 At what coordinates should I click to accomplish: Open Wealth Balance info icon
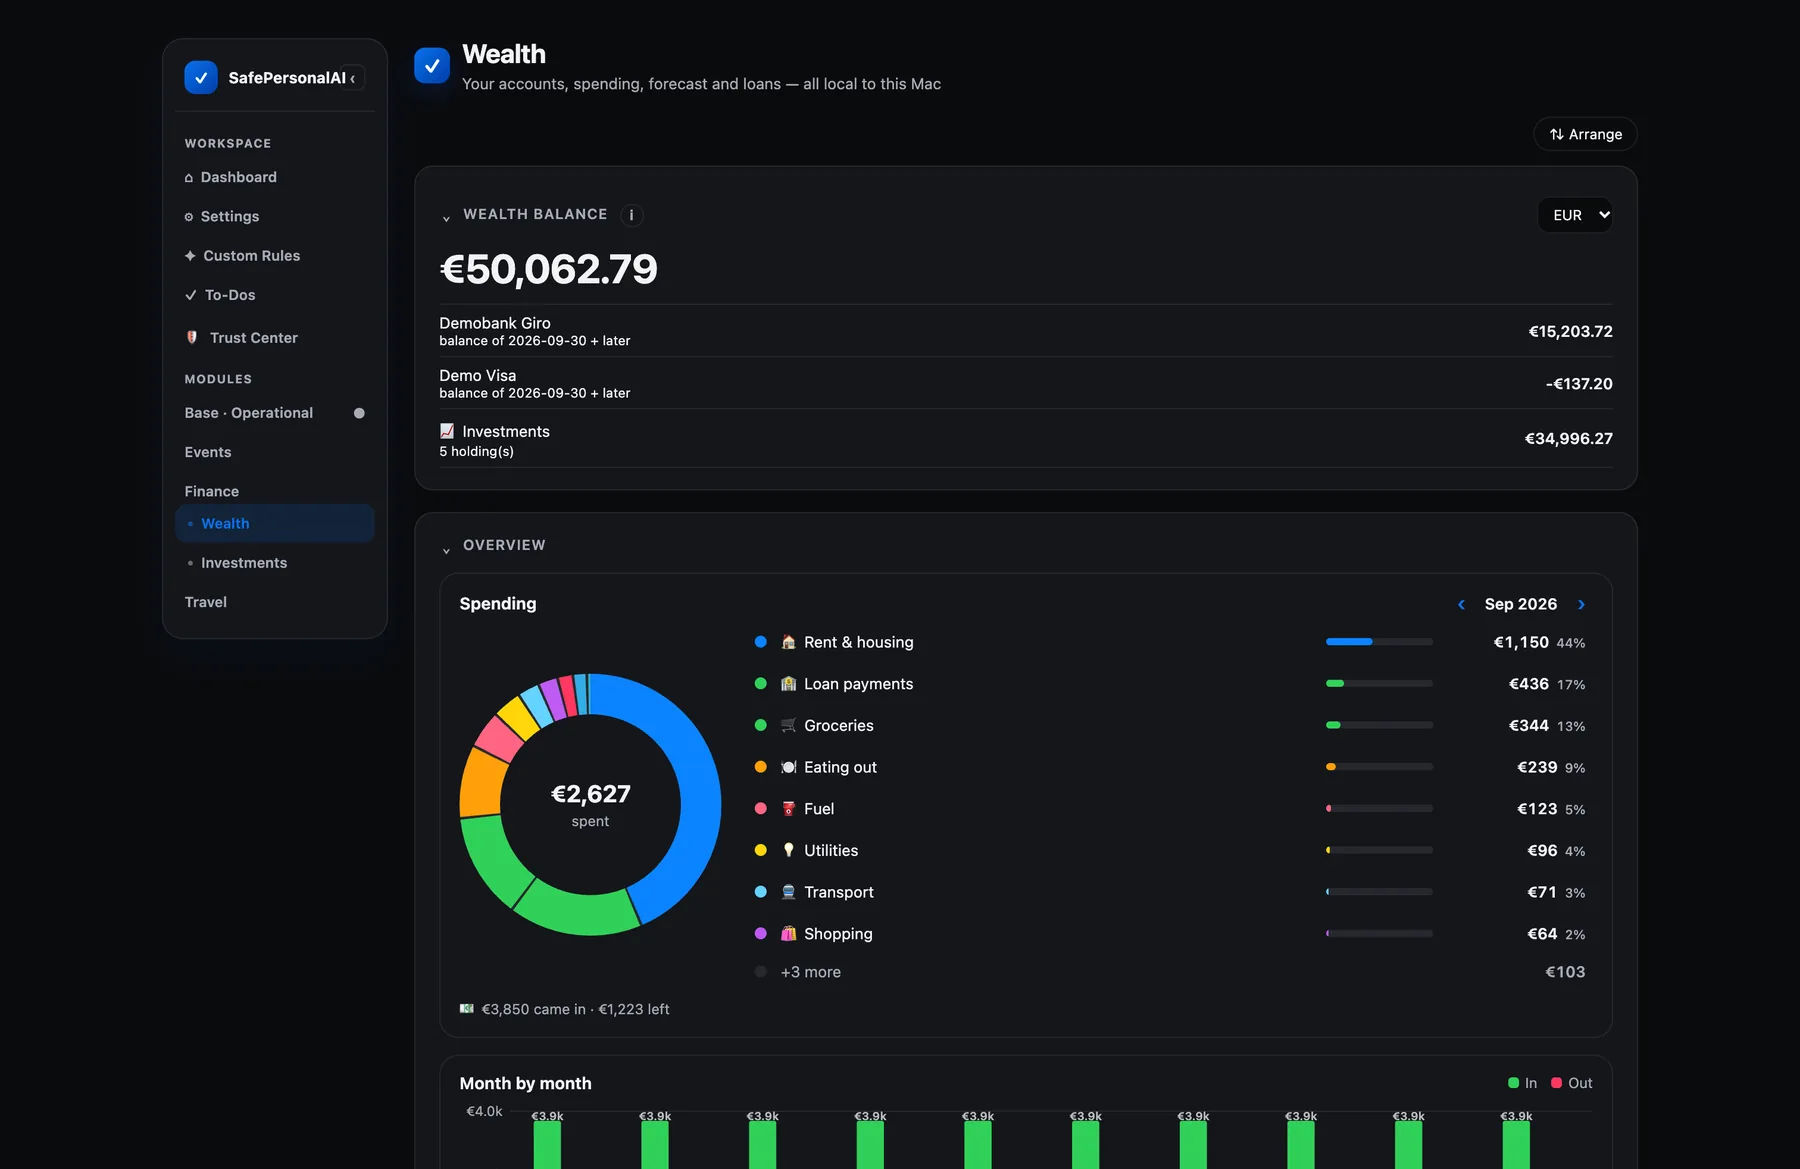pyautogui.click(x=631, y=215)
